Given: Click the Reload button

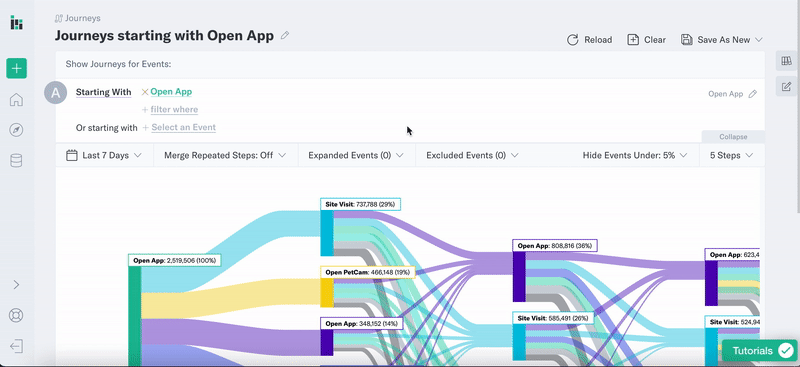Looking at the screenshot, I should tap(589, 40).
